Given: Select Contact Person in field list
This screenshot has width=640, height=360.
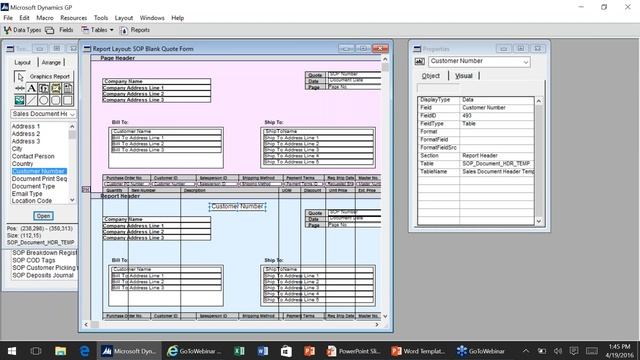Looking at the screenshot, I should [33, 156].
